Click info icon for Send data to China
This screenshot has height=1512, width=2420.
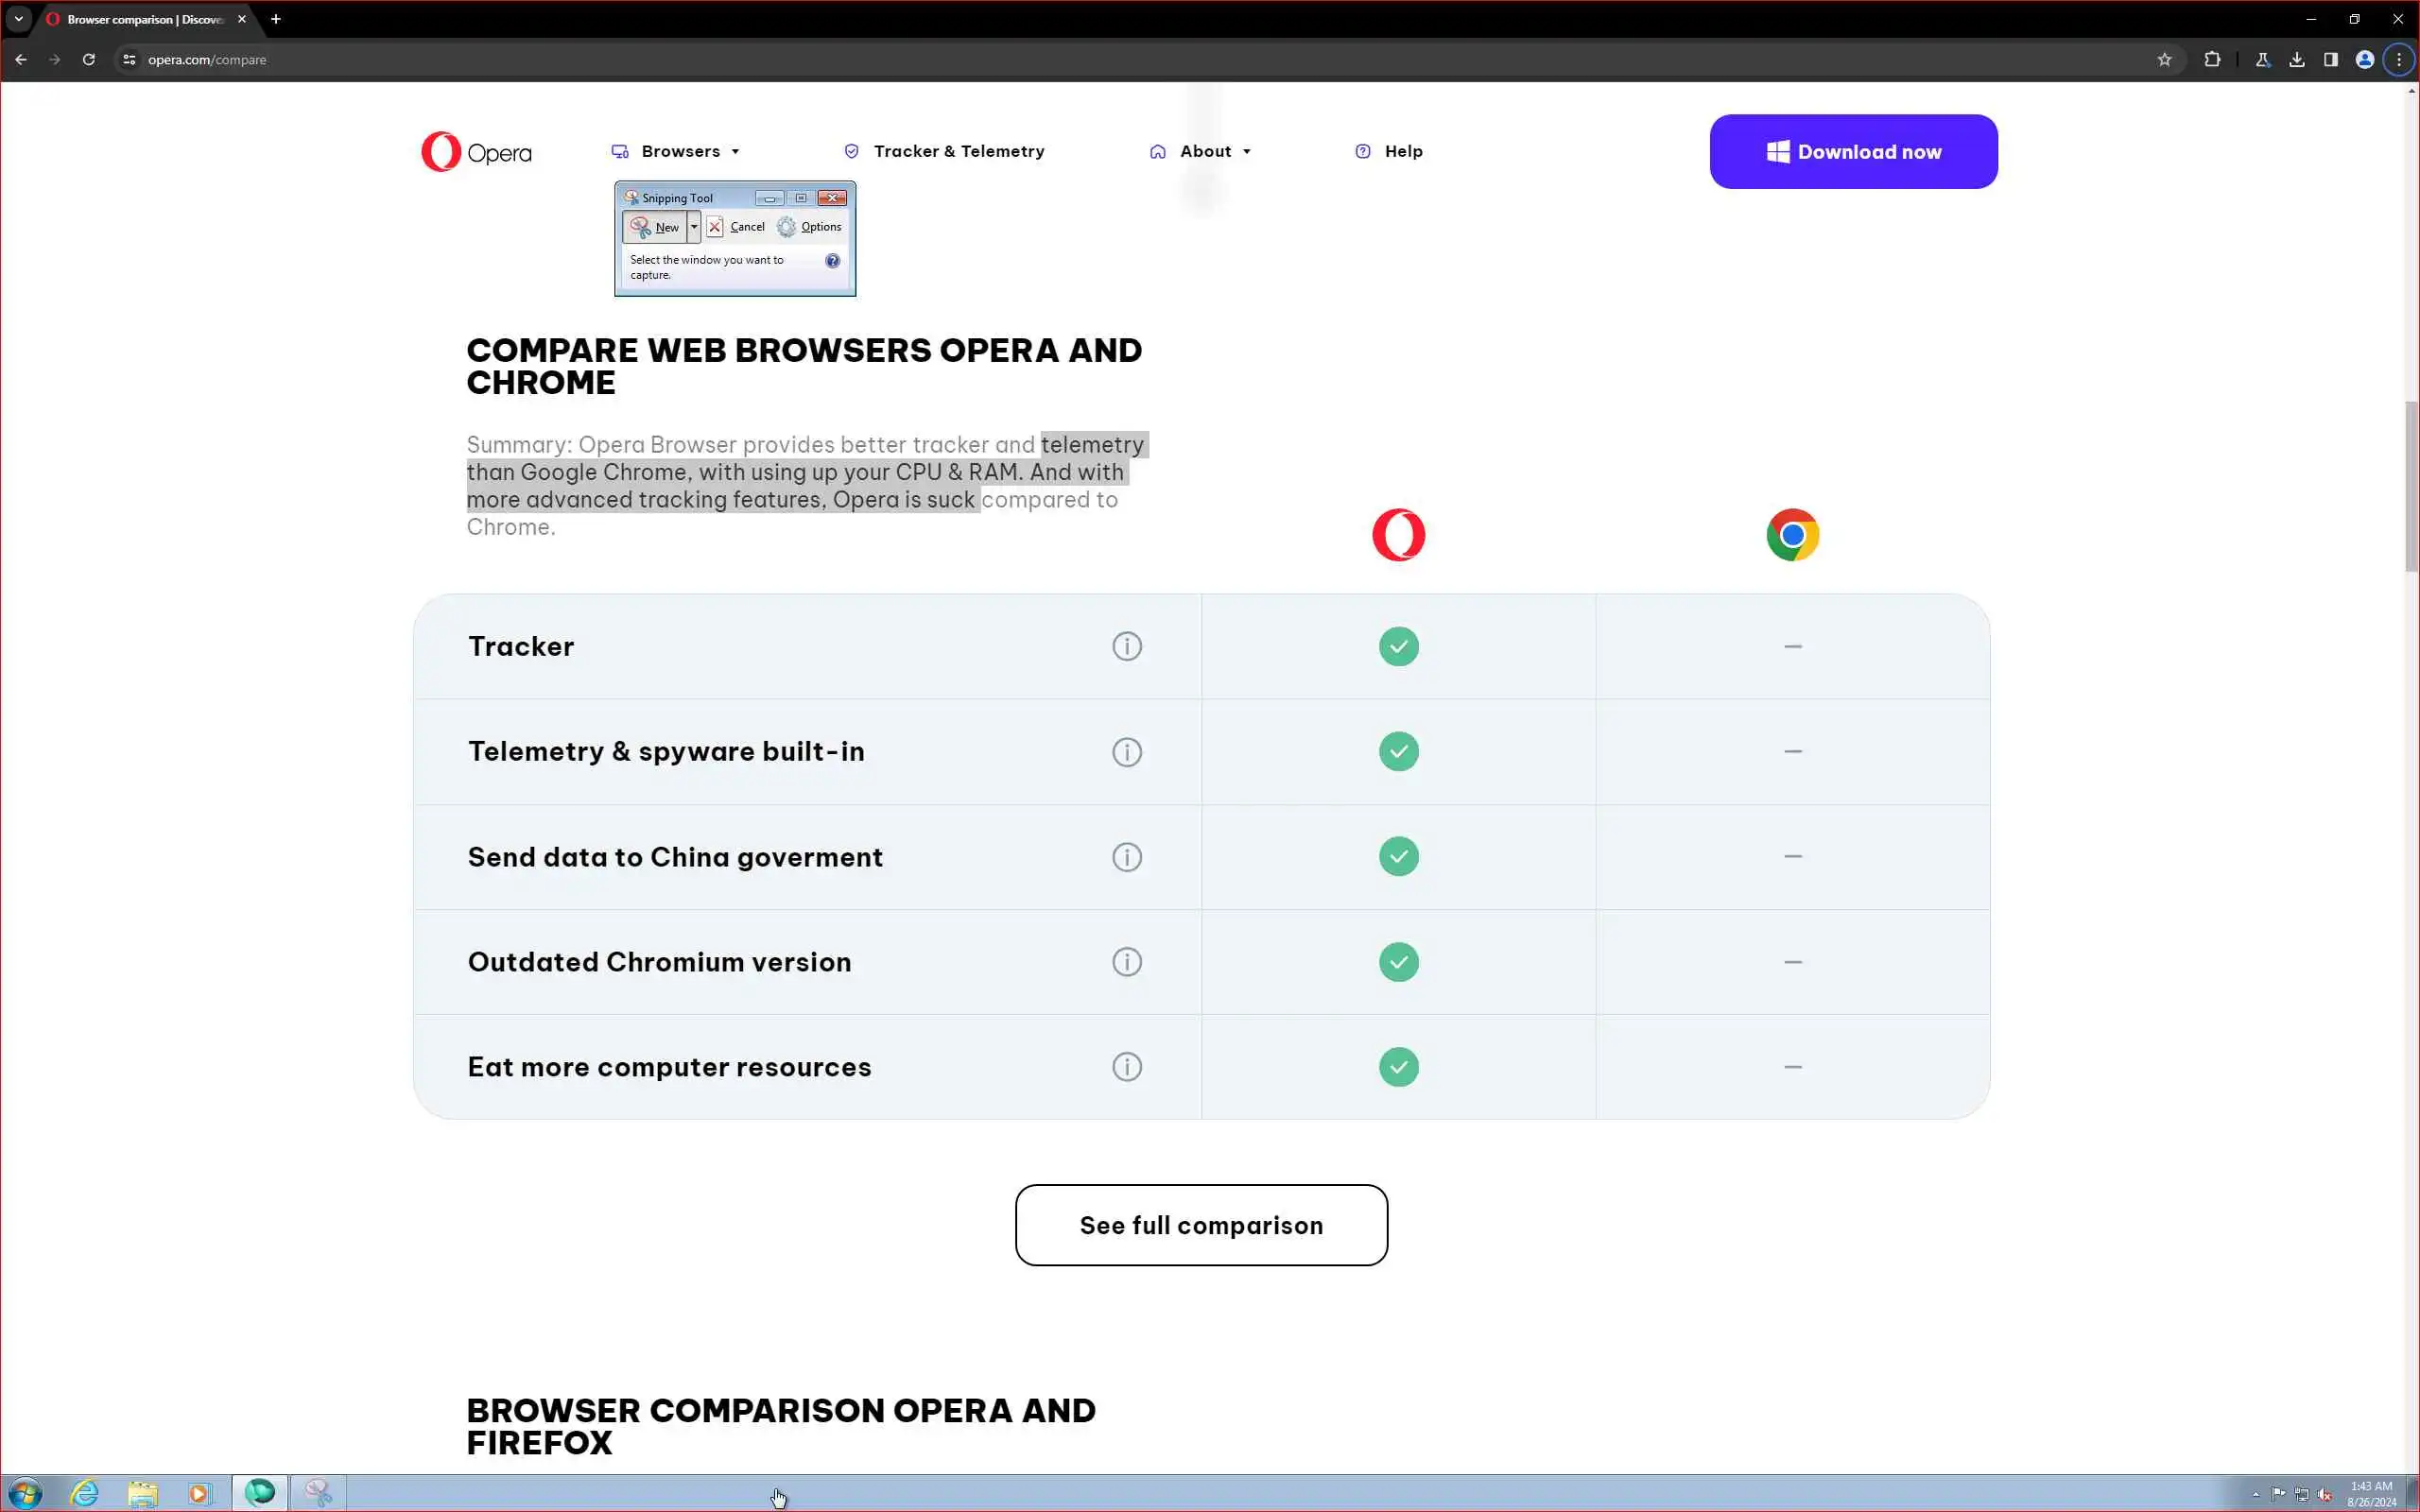click(1126, 857)
